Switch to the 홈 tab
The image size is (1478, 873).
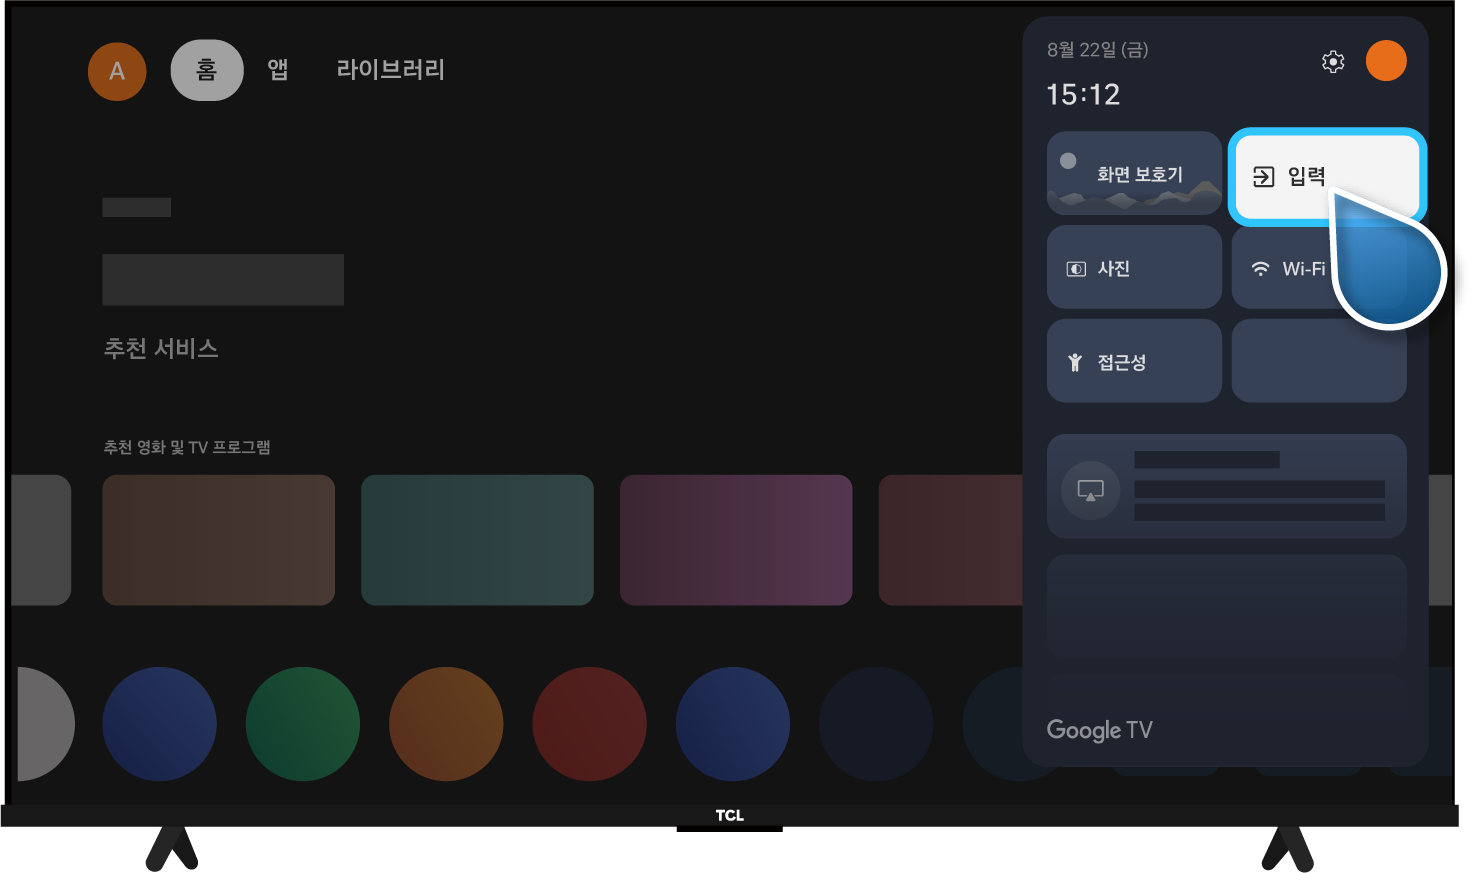pos(207,70)
